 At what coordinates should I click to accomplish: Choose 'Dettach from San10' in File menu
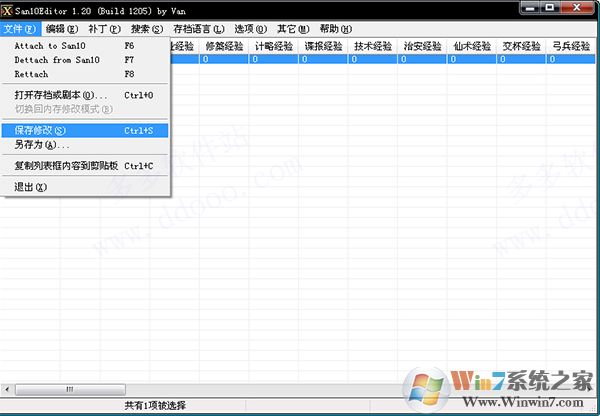click(57, 60)
